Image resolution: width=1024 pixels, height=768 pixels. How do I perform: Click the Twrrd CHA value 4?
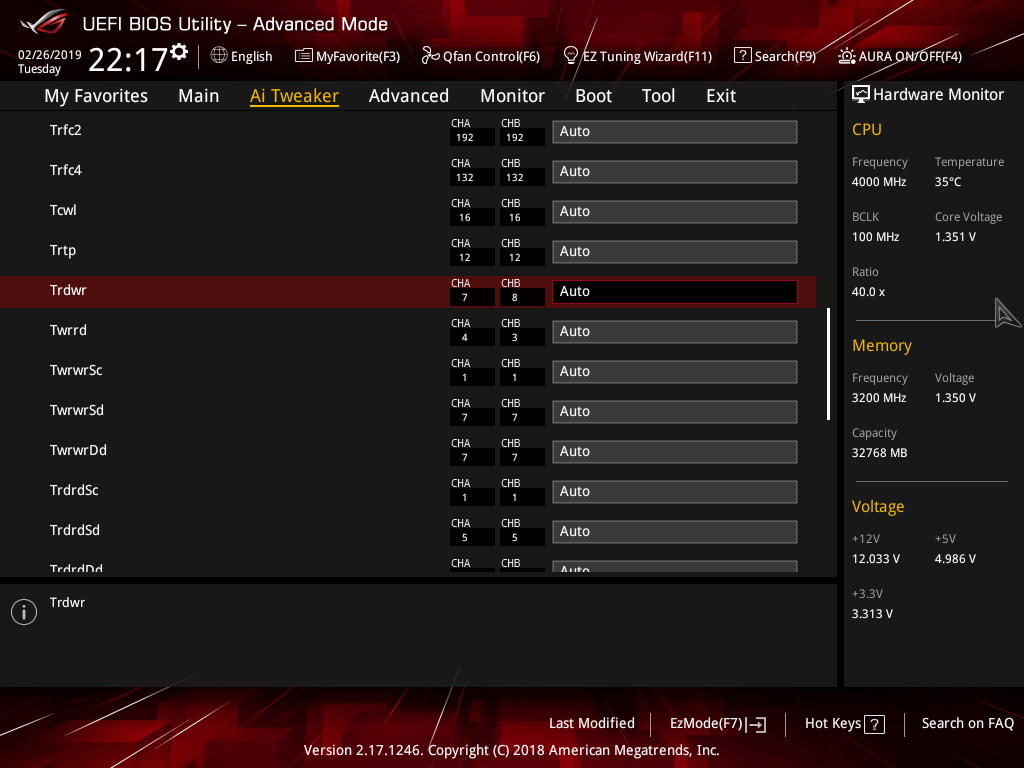[x=465, y=338]
